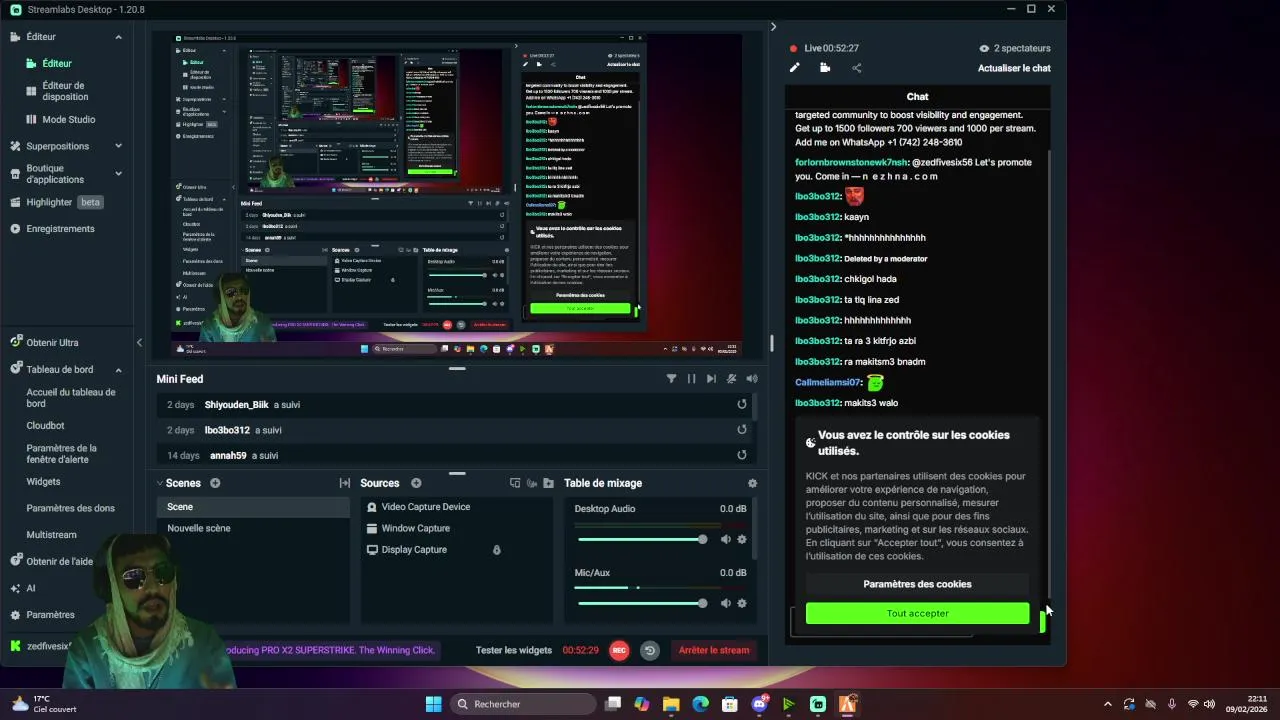Open the audio-visual source tool icon
The width and height of the screenshot is (1280, 720).
(x=532, y=483)
